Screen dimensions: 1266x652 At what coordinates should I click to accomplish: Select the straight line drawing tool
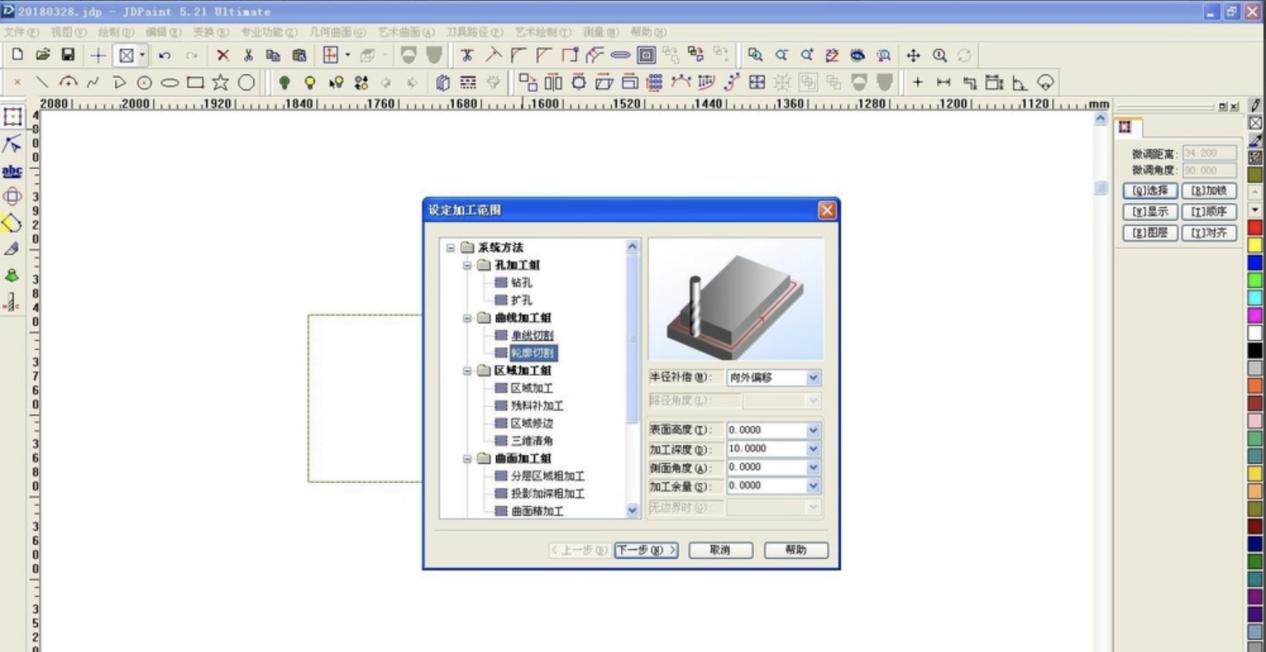point(42,83)
